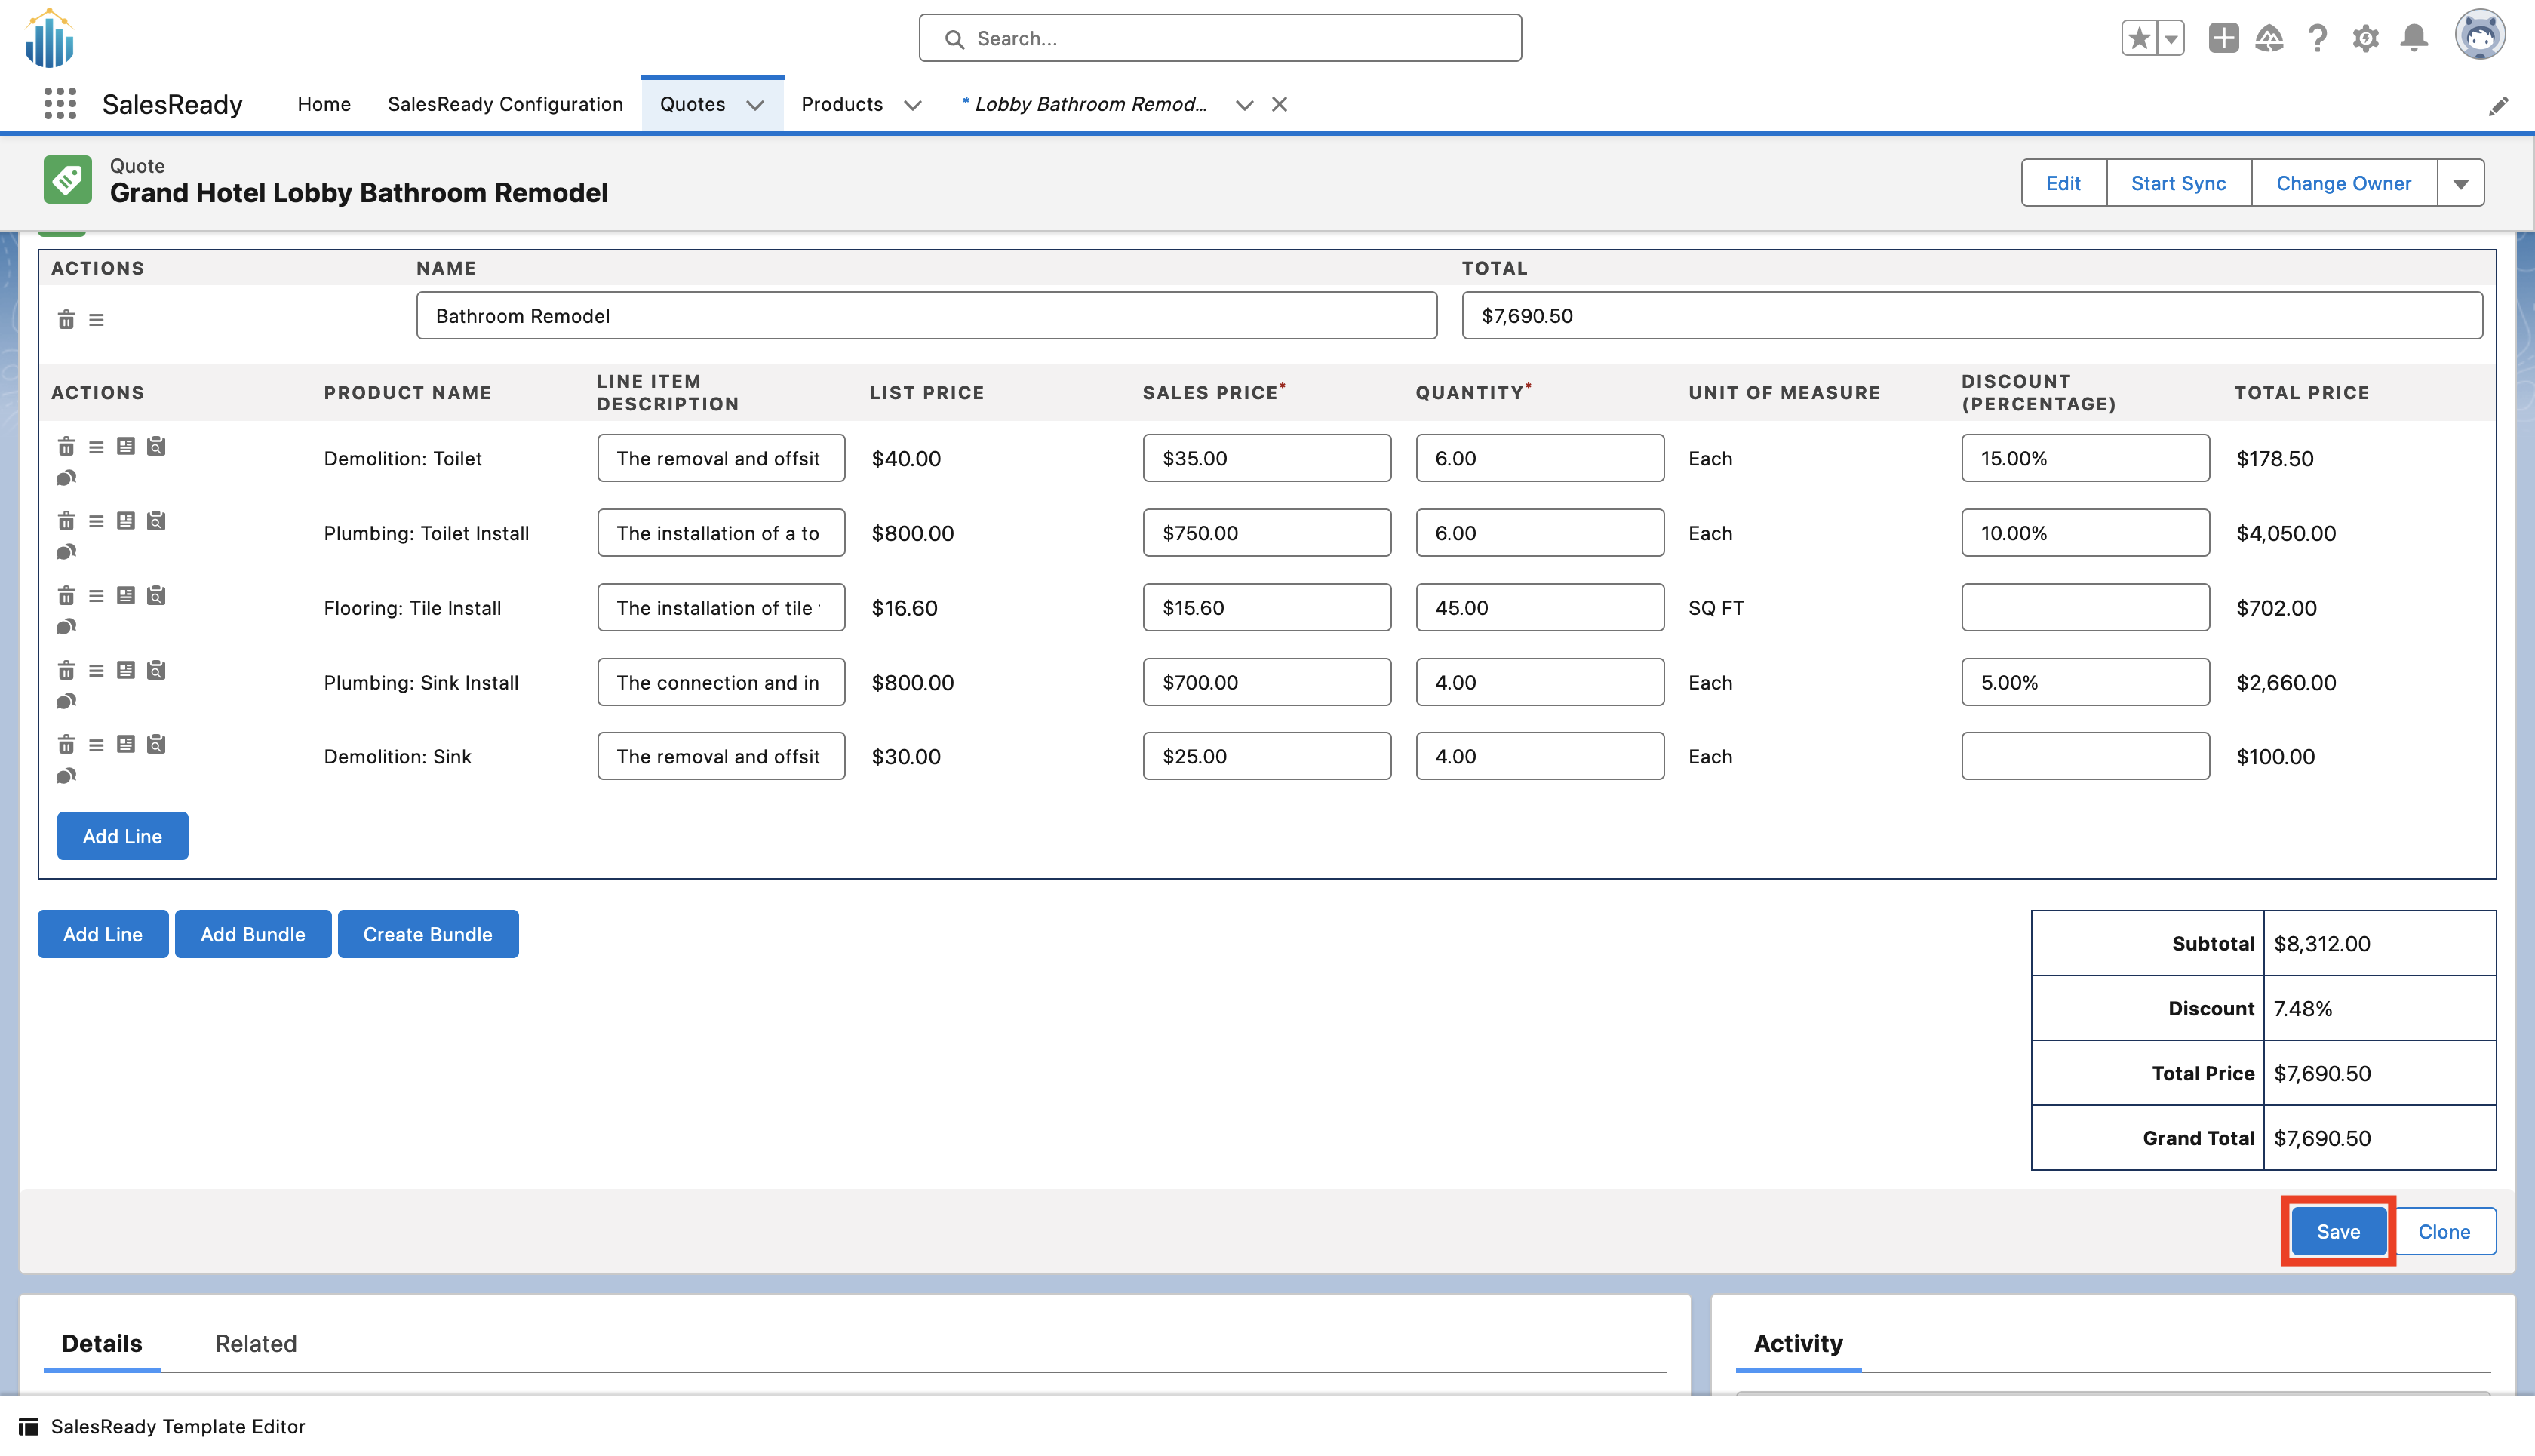Screen dimensions: 2535x1456
Task: Click drag handle on Demolition: Sink row
Action: pos(96,745)
